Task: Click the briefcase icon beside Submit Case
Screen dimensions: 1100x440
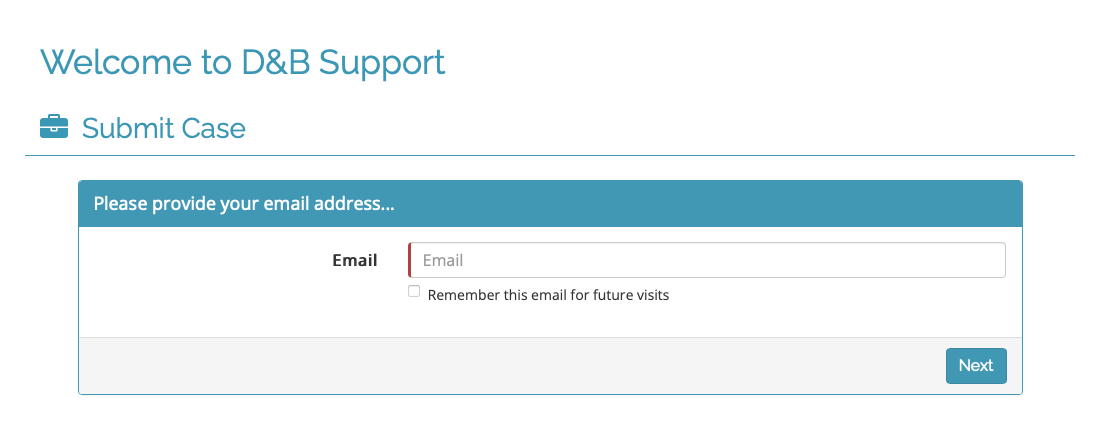Action: (54, 128)
